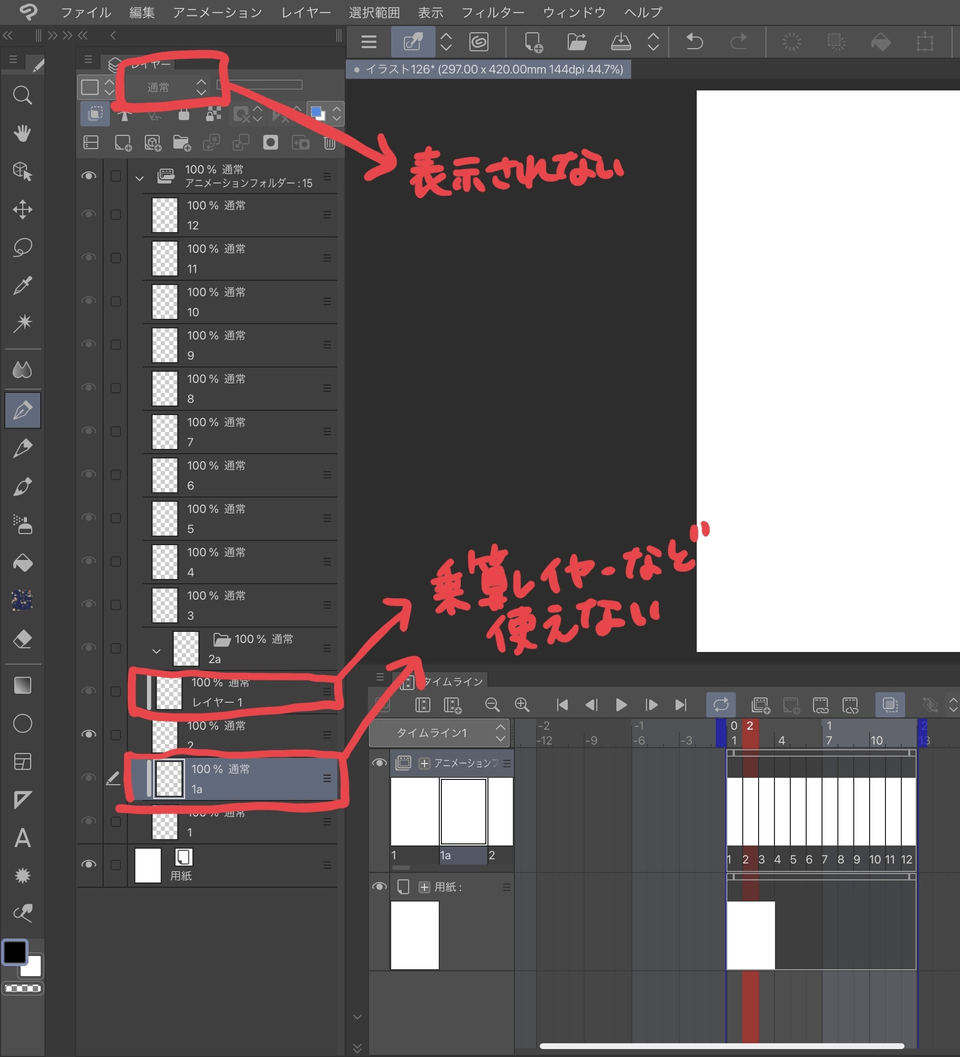The image size is (960, 1057).
Task: Select the Pen tool in the toolbar
Action: tap(22, 410)
